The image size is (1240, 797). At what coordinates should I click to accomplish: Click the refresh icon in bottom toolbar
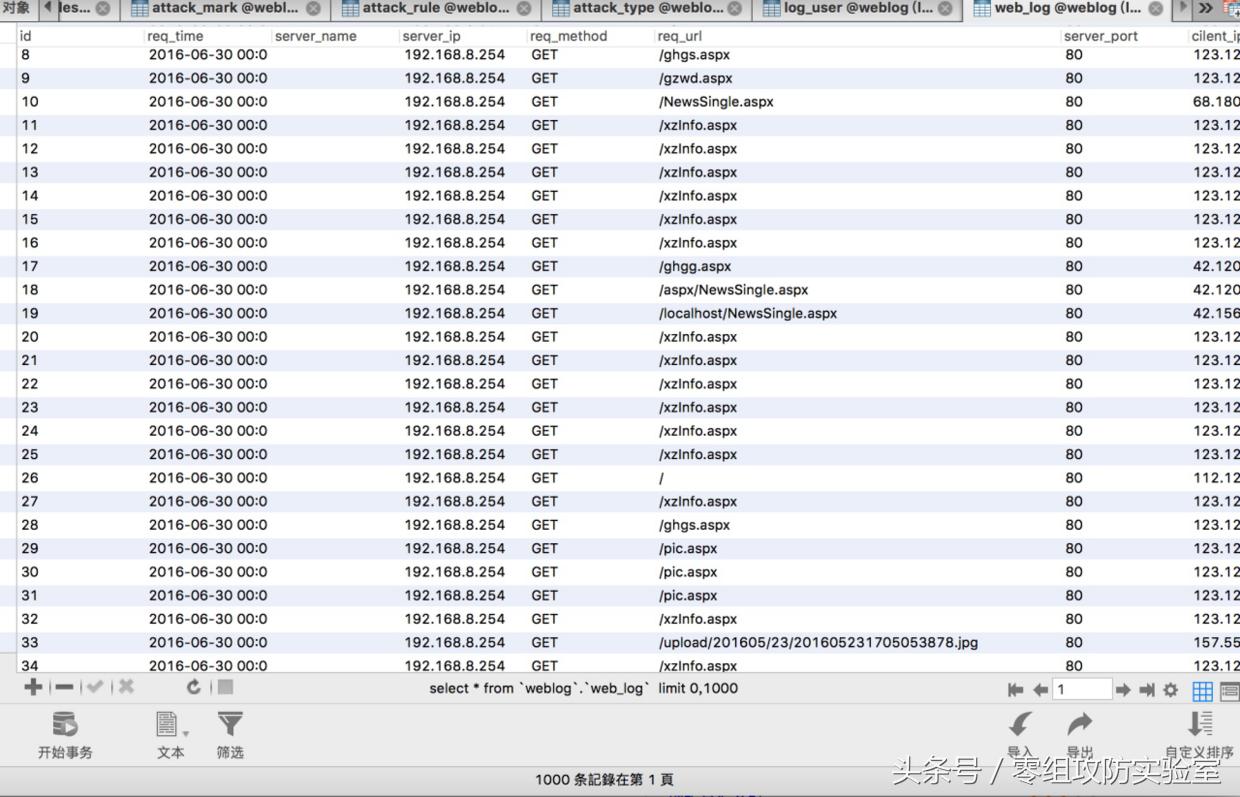pyautogui.click(x=193, y=687)
